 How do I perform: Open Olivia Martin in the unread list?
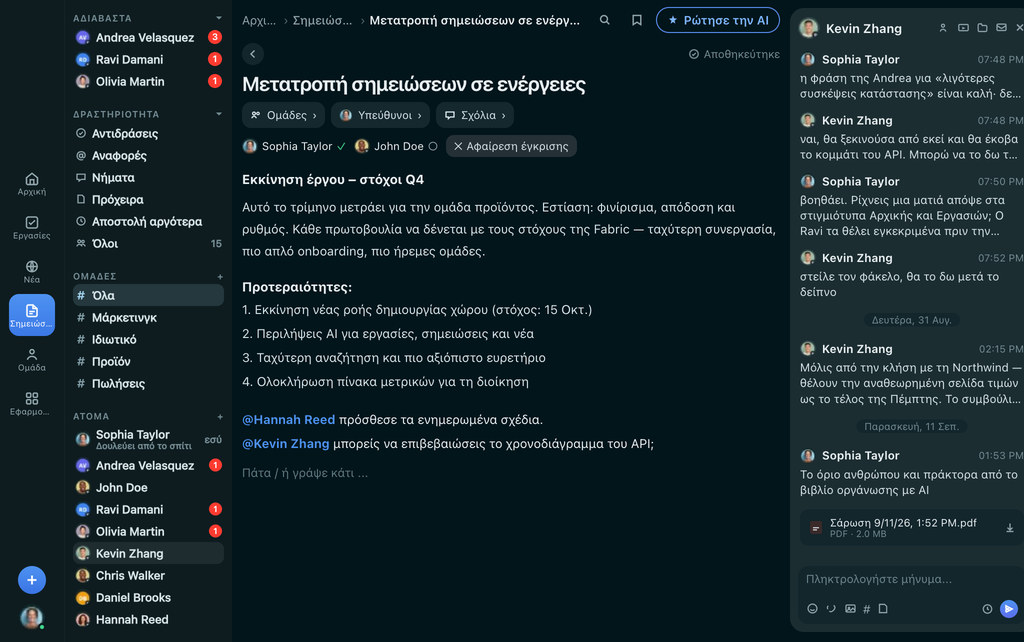click(148, 82)
